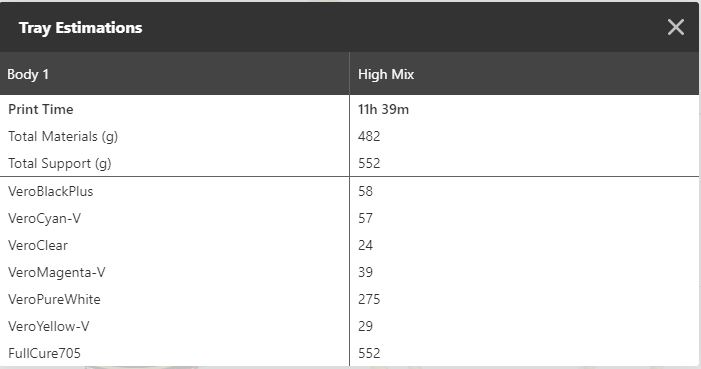Select the VeroBlackPlus value 58

pyautogui.click(x=365, y=191)
